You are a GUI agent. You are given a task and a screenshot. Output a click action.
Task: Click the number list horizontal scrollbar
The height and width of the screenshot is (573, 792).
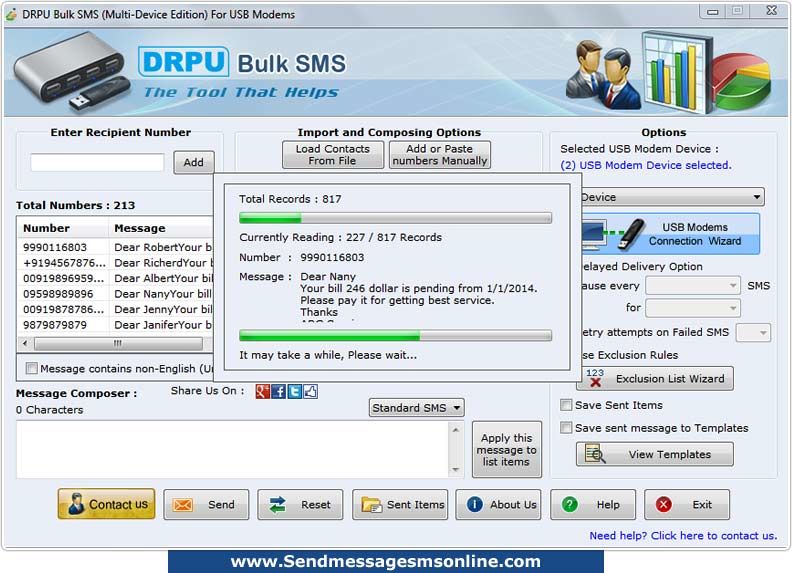point(117,344)
